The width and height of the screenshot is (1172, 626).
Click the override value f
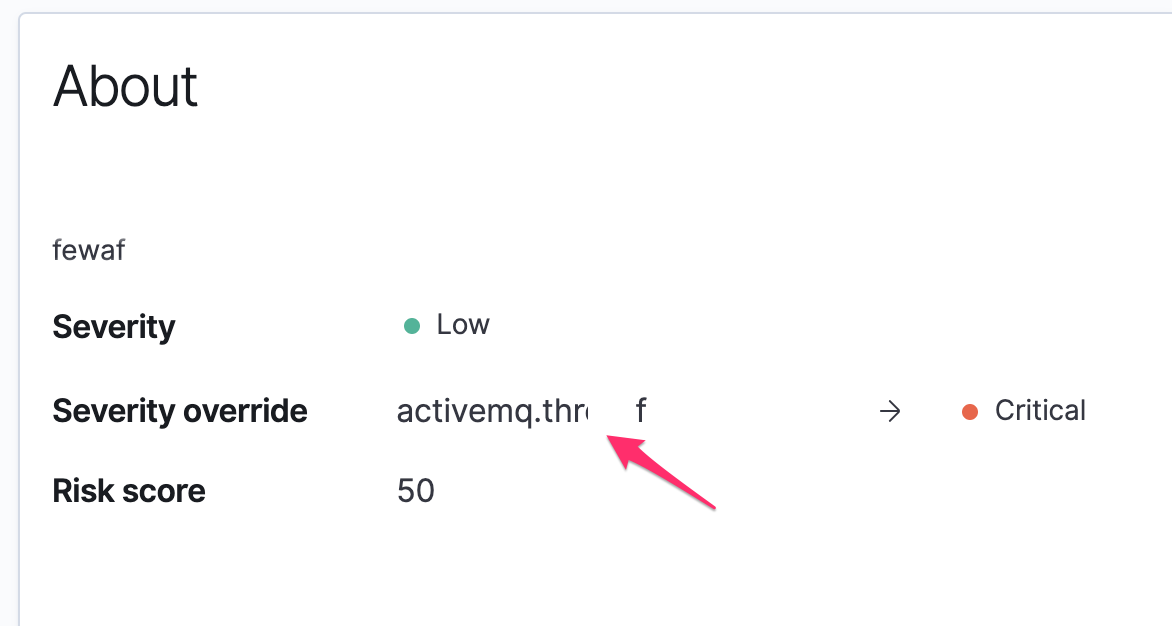[639, 411]
